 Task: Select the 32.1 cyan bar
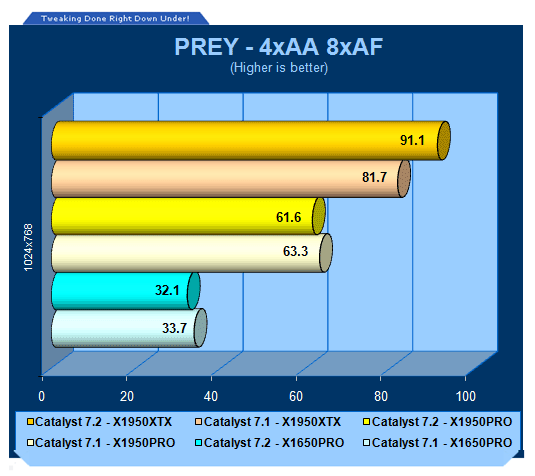[126, 291]
